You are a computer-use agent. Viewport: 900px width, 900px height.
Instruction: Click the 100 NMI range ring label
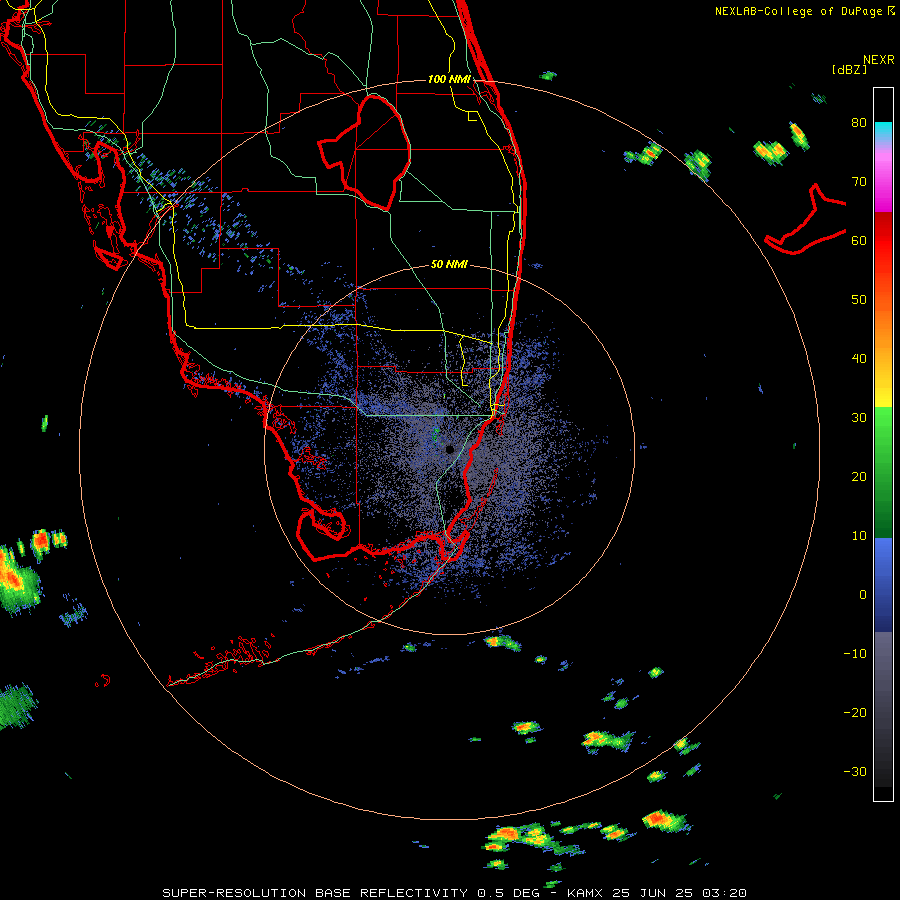449,79
